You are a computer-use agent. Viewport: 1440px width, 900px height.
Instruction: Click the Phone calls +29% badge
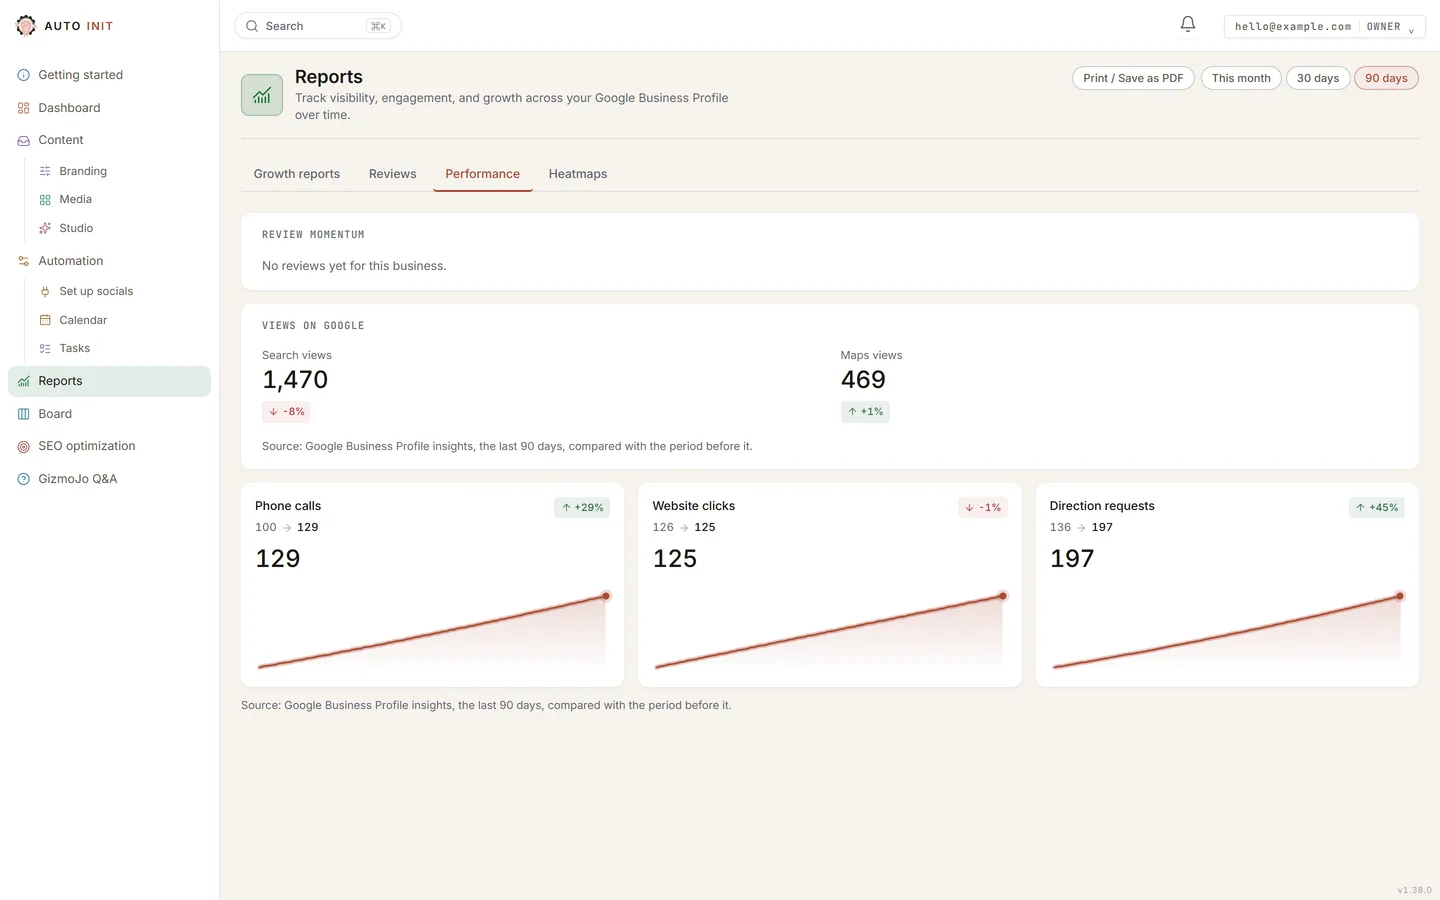[x=582, y=508]
